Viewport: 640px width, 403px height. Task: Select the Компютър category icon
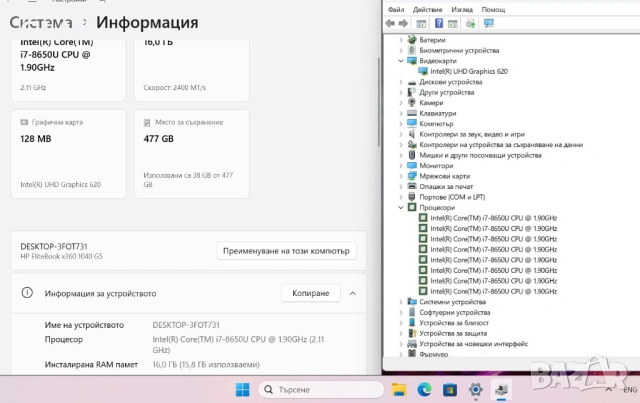412,123
